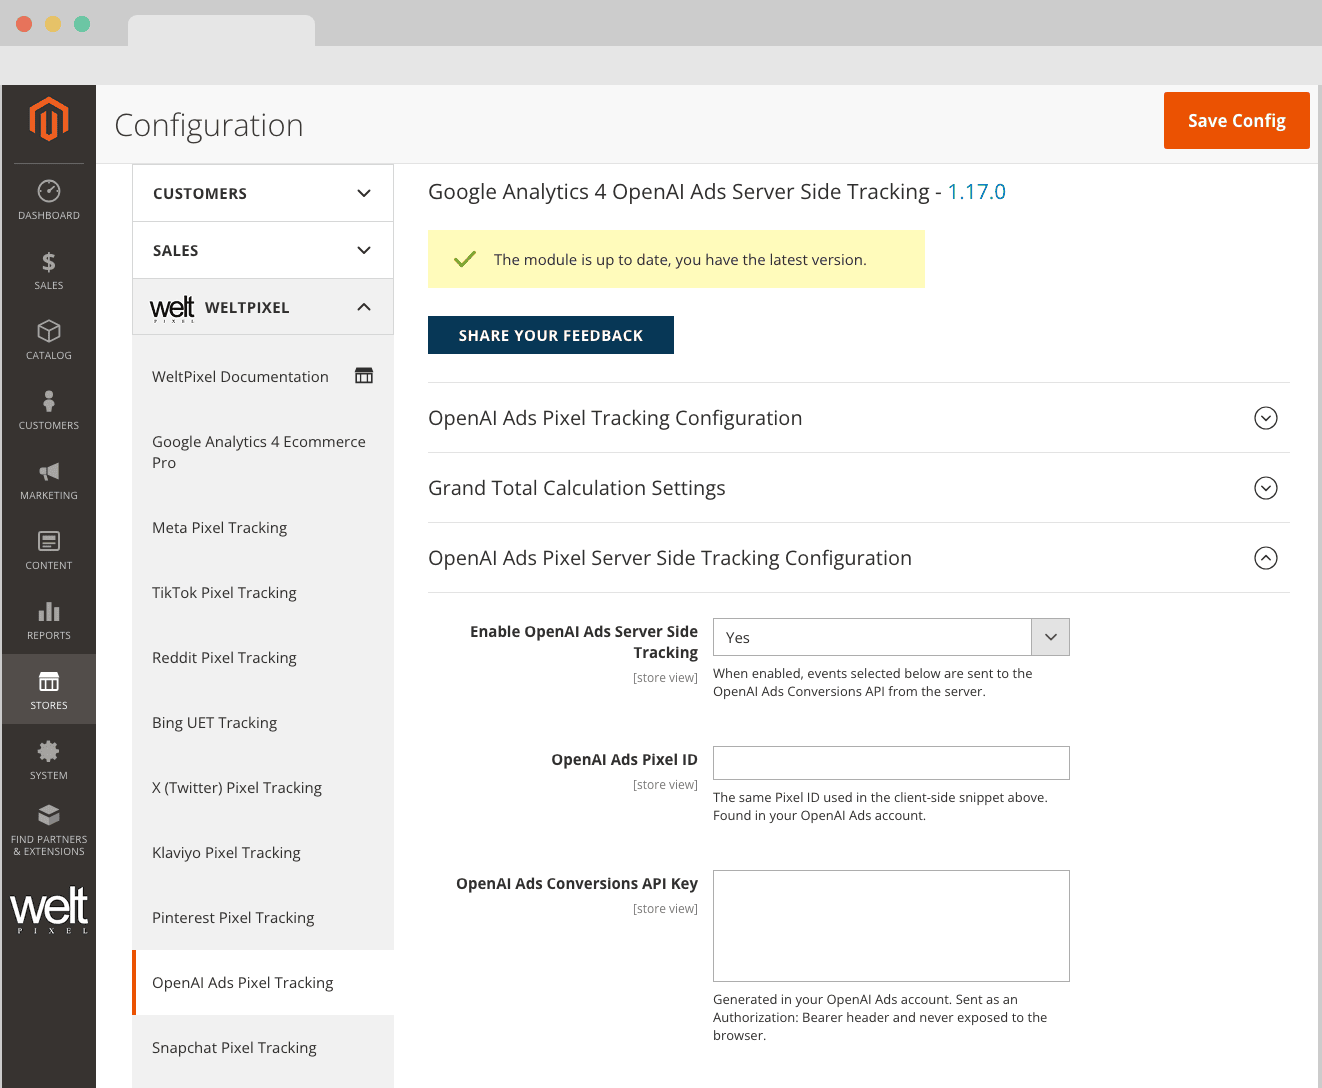The height and width of the screenshot is (1088, 1322).
Task: Open the Stores storefront icon
Action: (49, 681)
